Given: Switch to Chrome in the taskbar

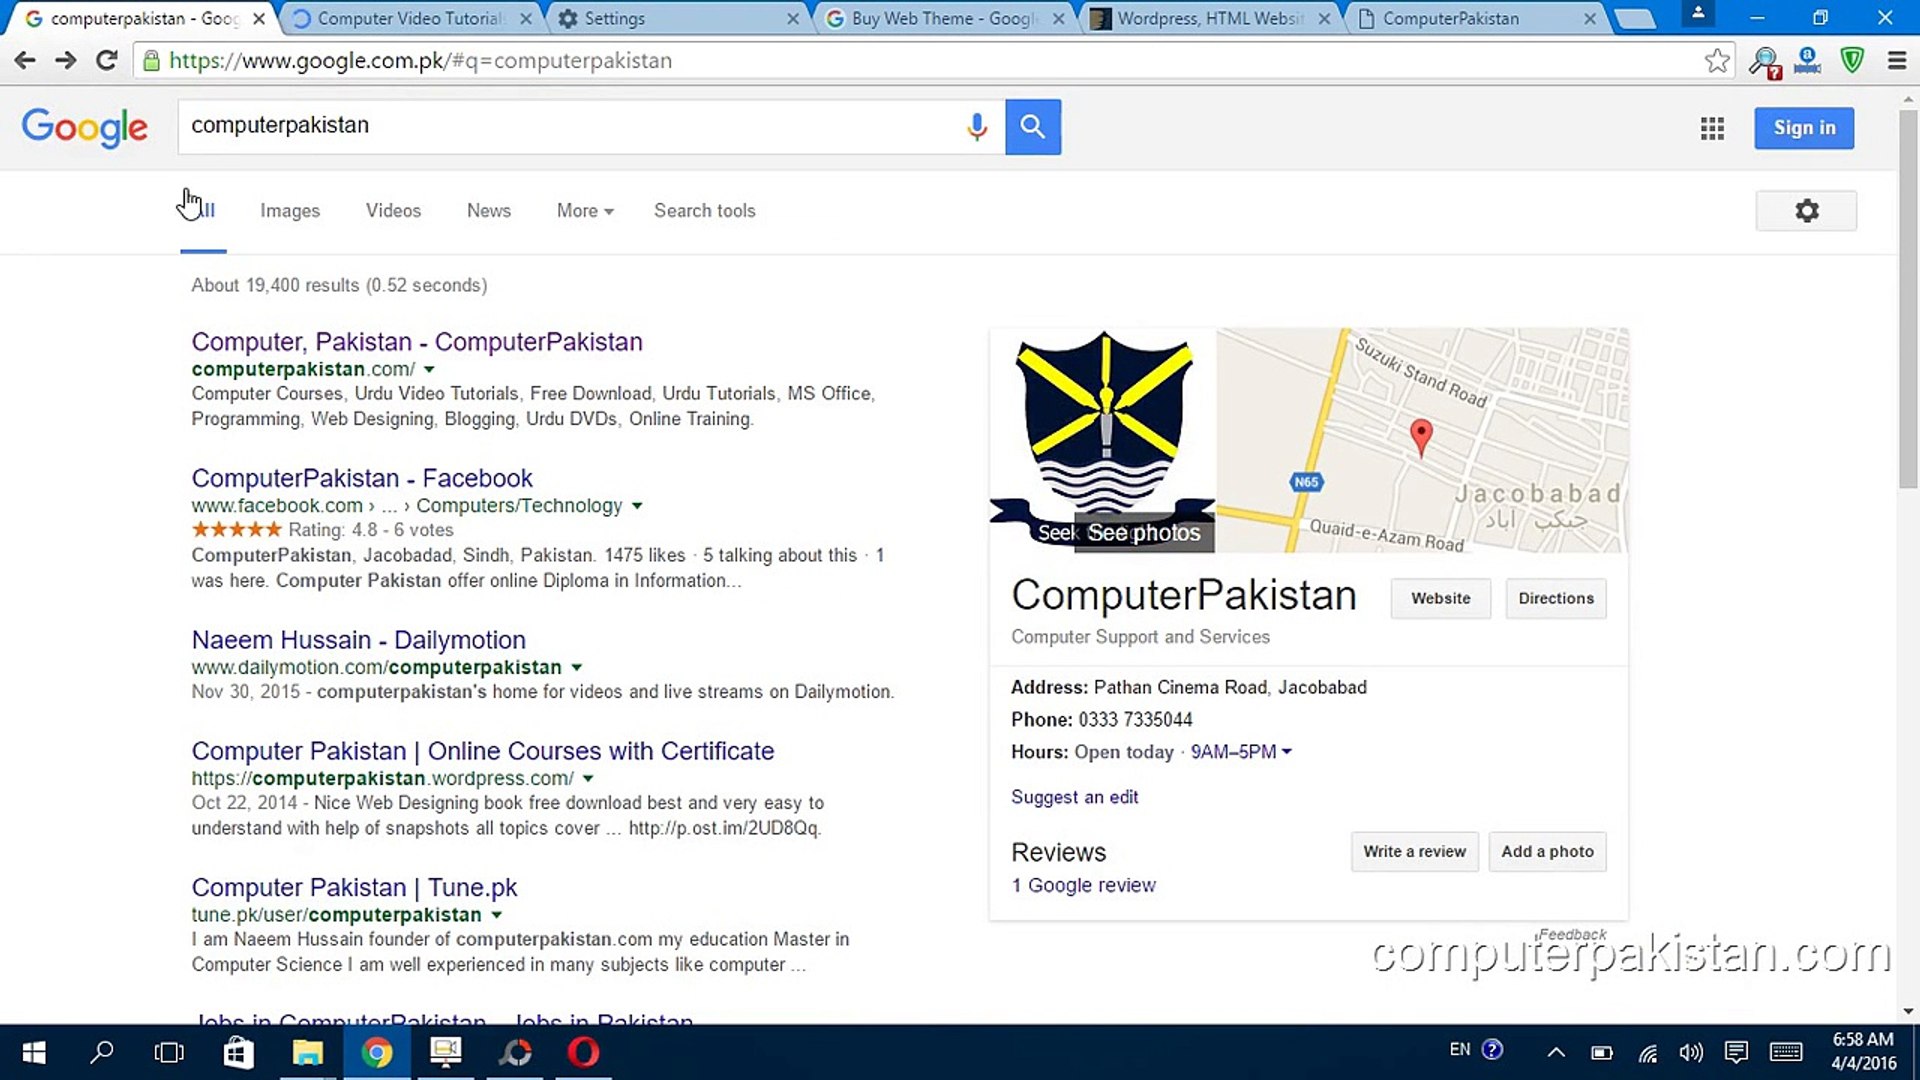Looking at the screenshot, I should (x=377, y=1052).
